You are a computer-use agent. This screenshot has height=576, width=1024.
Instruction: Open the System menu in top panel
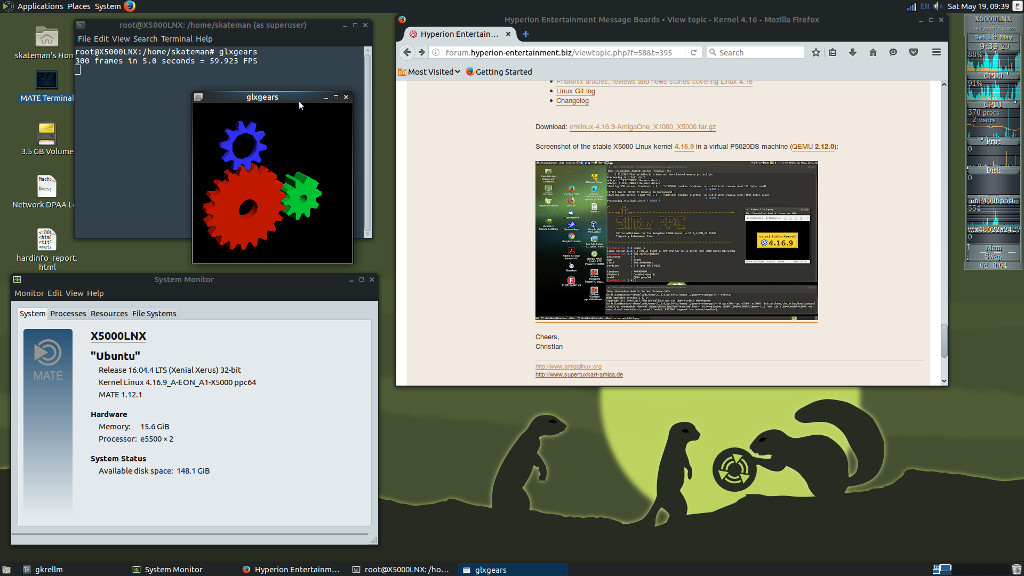point(108,6)
